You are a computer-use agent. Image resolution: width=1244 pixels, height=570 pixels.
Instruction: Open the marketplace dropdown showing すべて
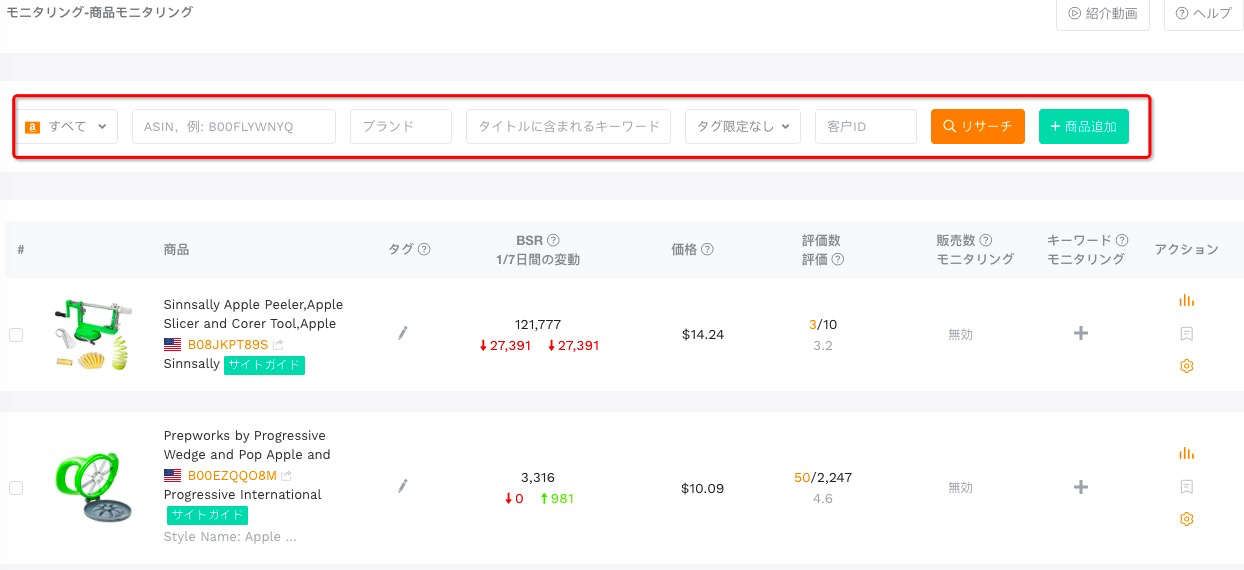coord(69,127)
